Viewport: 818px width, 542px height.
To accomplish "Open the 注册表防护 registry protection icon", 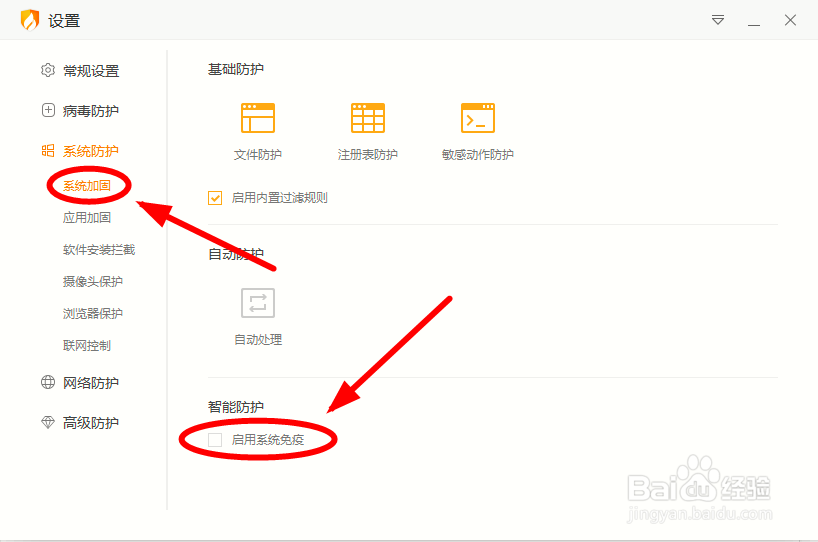I will pos(368,118).
